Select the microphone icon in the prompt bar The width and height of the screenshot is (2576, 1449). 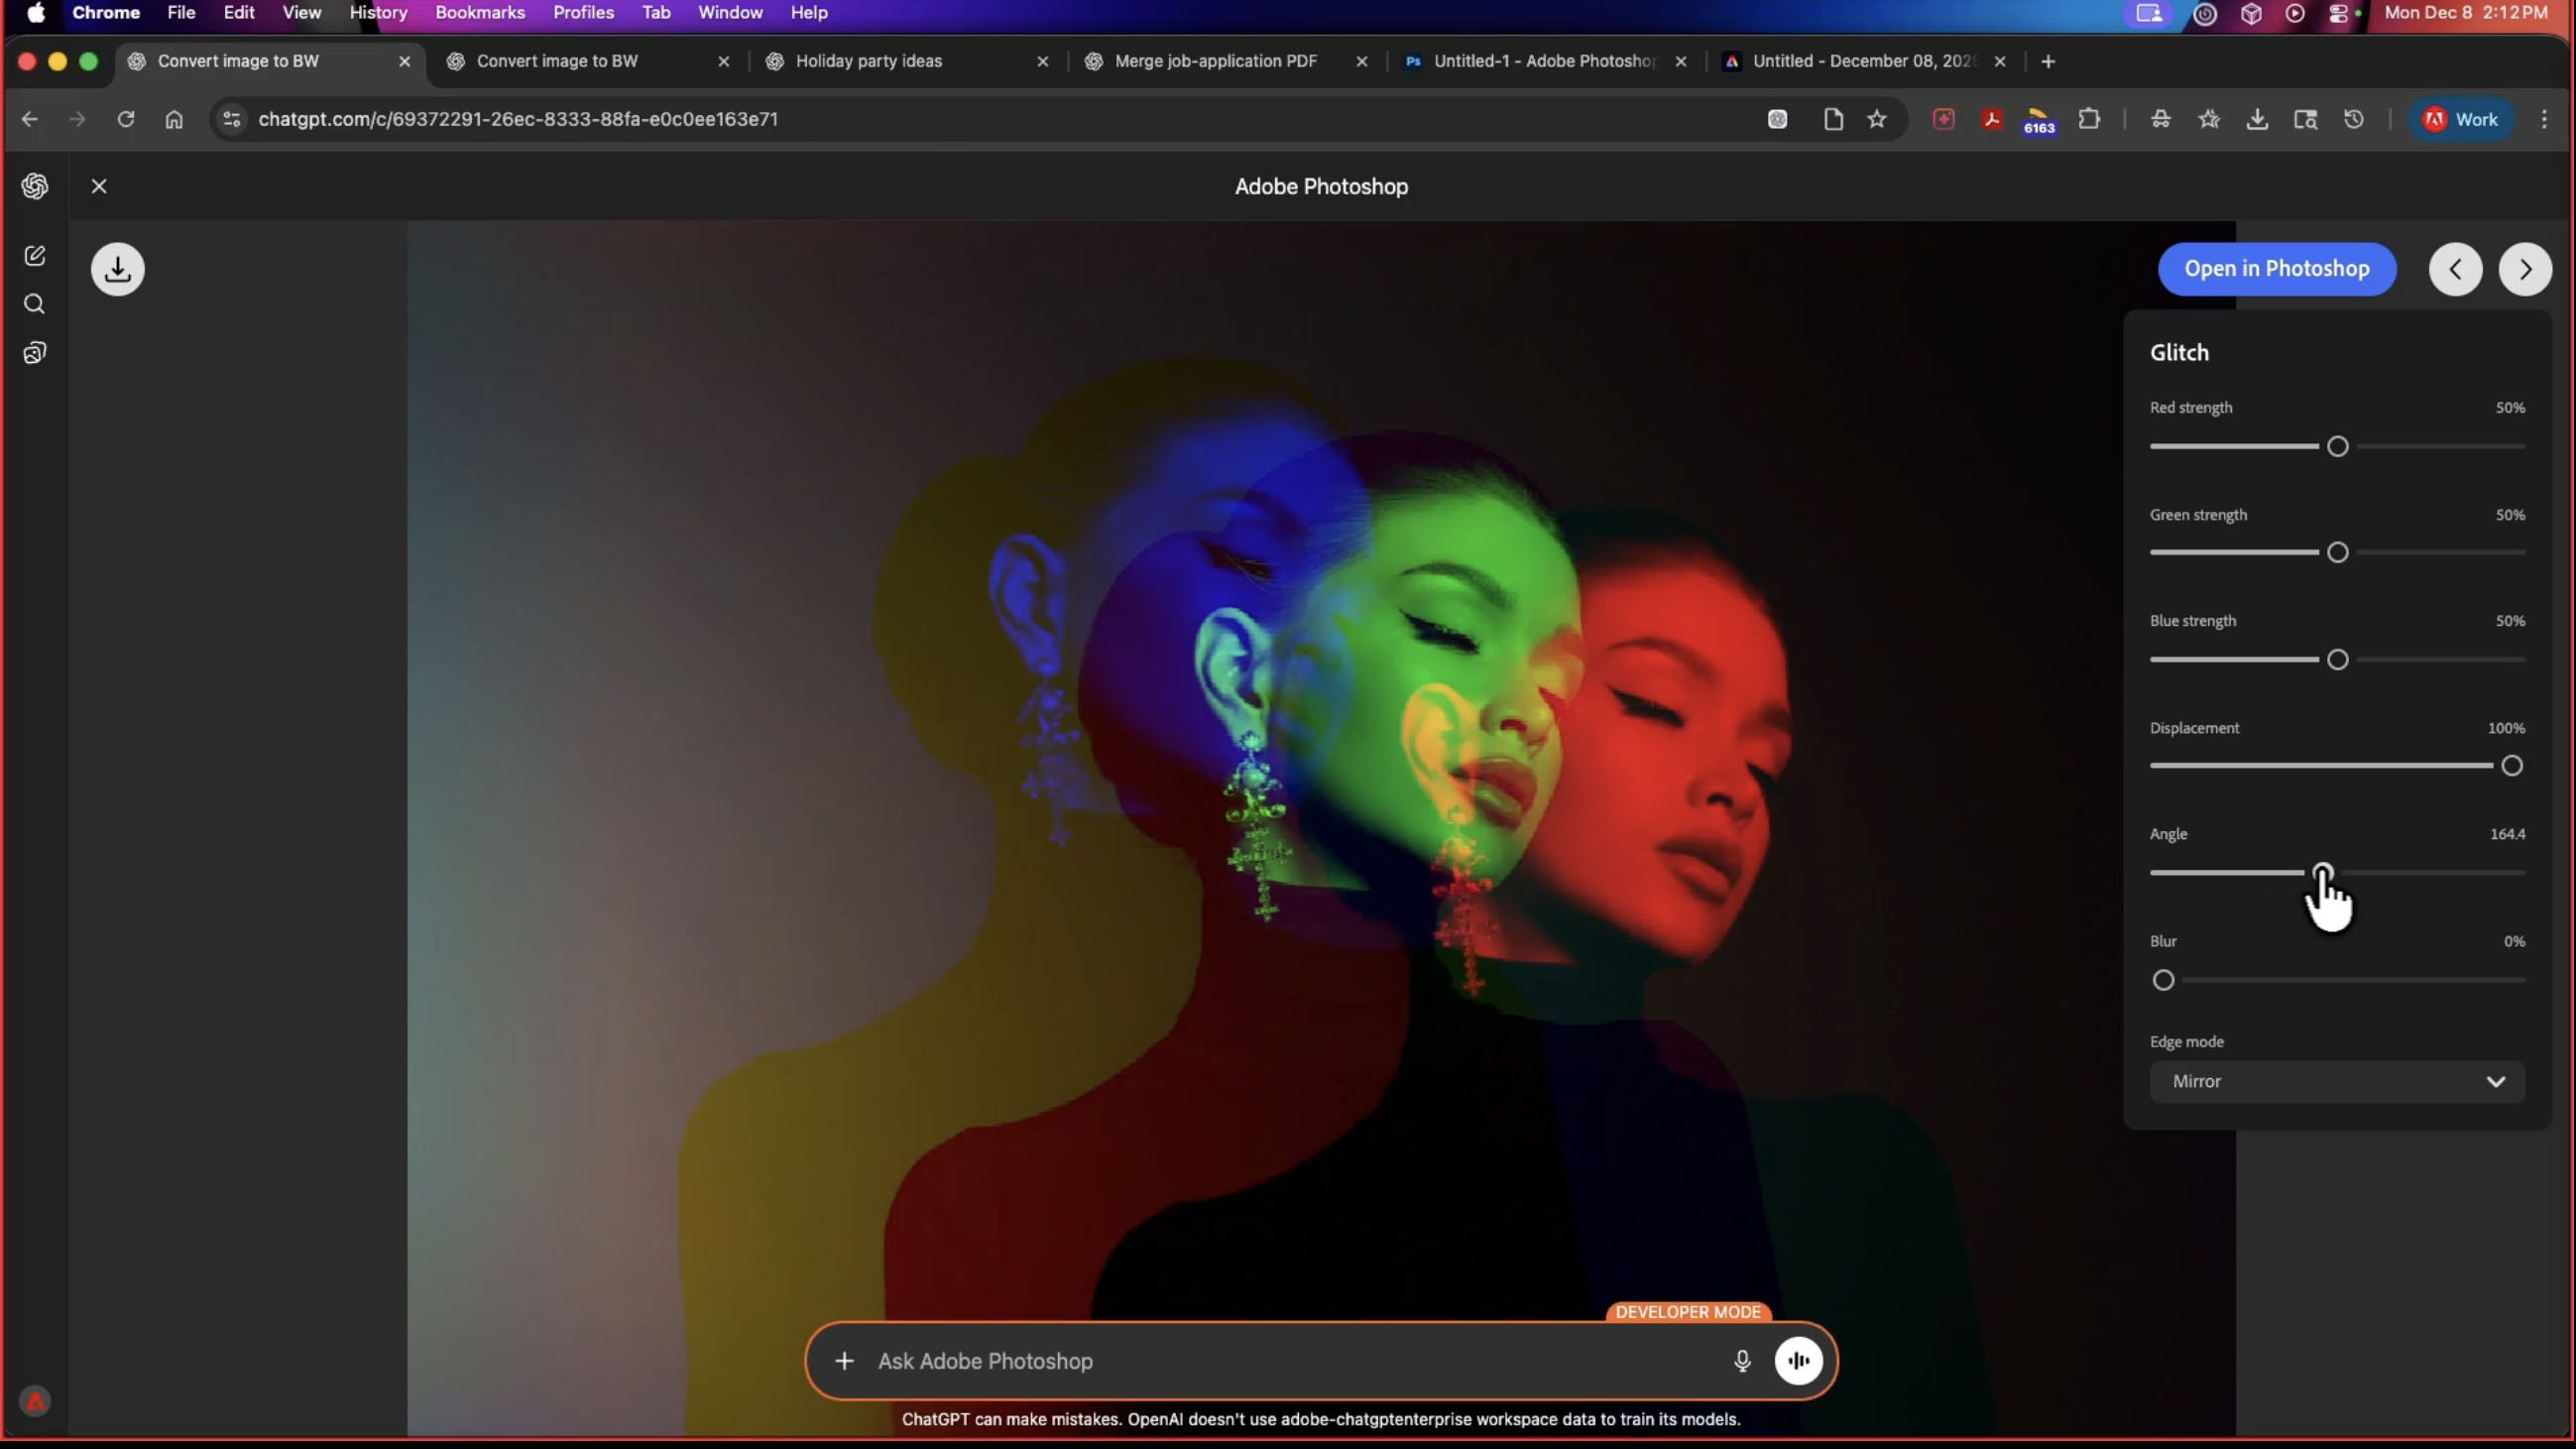[1742, 1361]
